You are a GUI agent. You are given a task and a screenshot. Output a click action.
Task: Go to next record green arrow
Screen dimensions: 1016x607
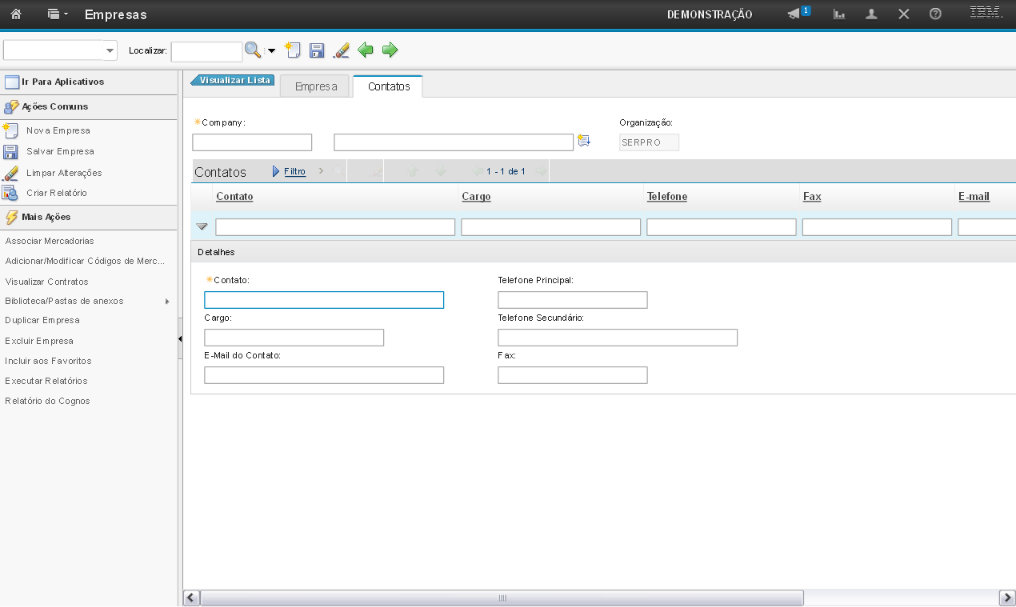coord(390,50)
